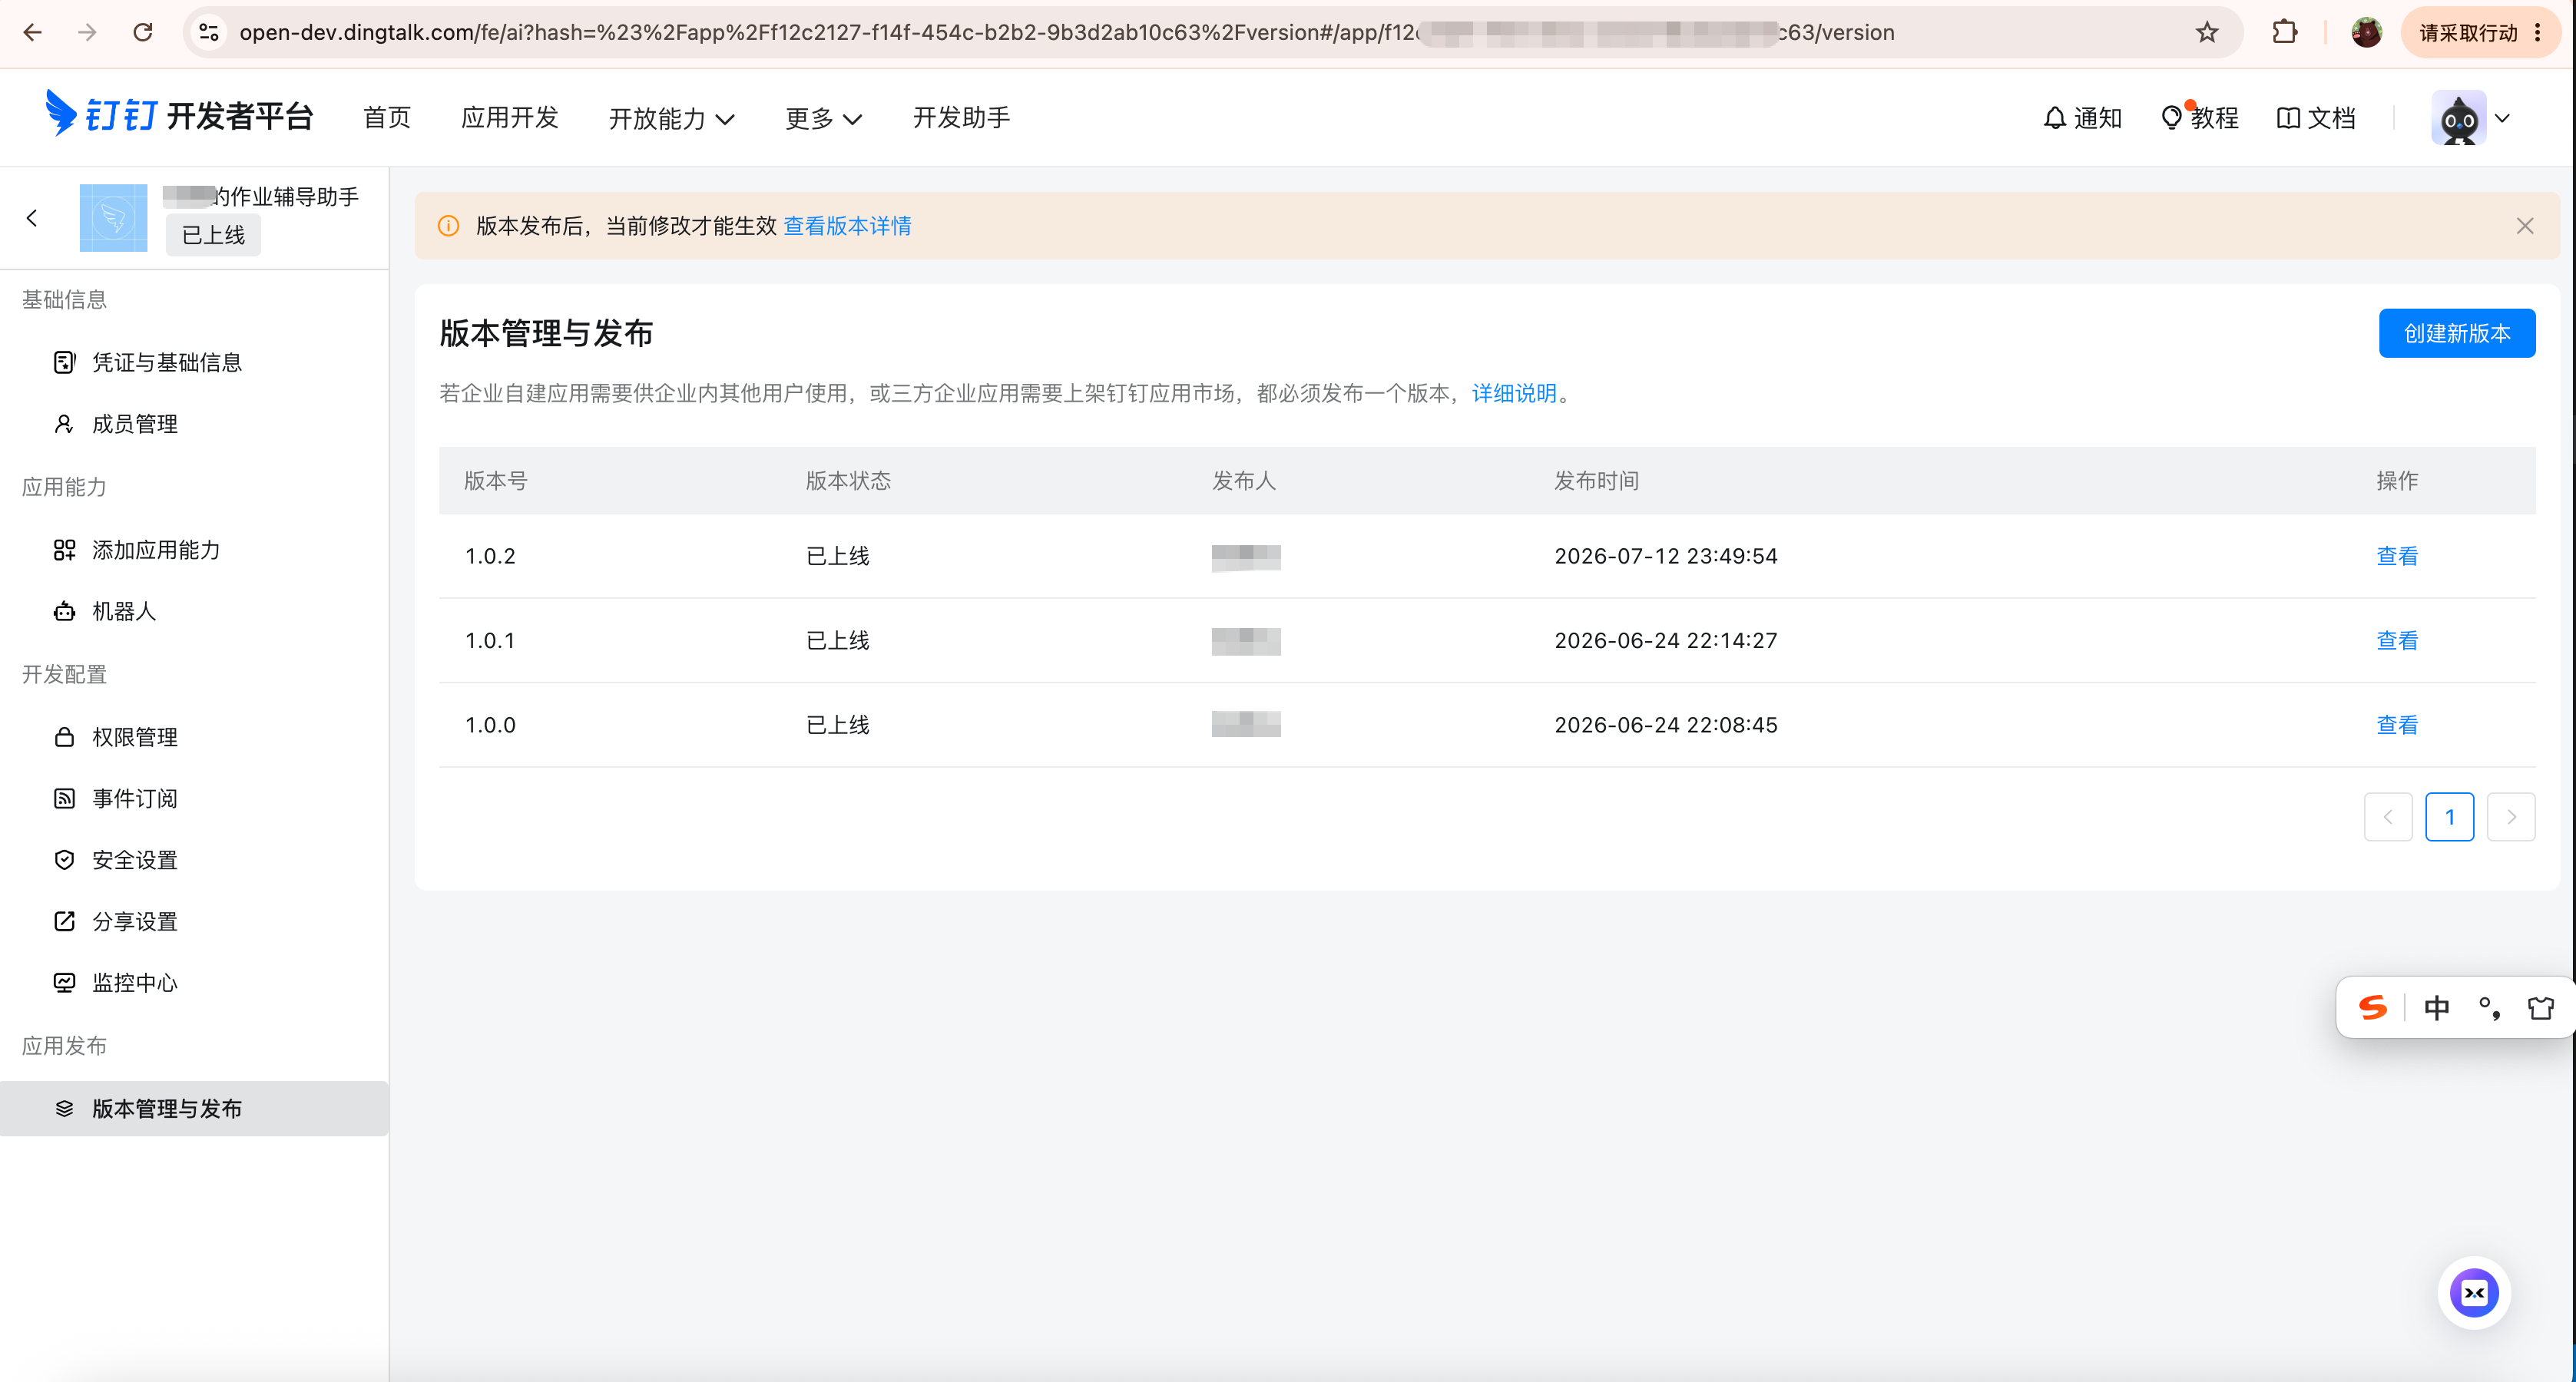
Task: Reload the page with the refresh icon
Action: point(143,32)
